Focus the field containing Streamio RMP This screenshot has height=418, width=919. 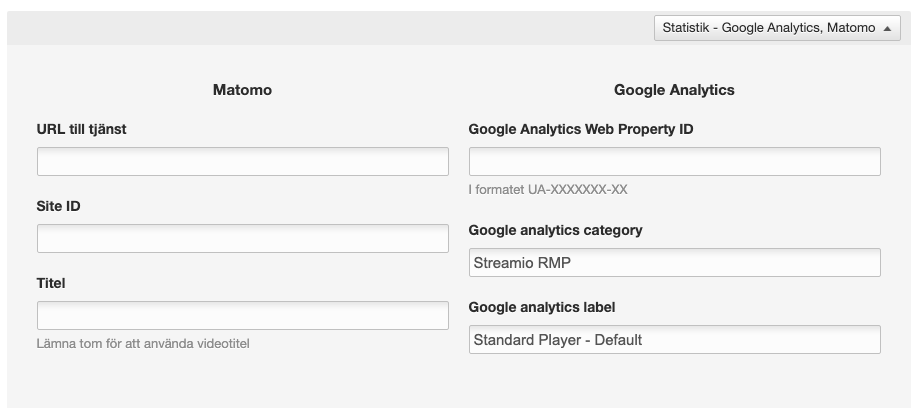pos(674,263)
